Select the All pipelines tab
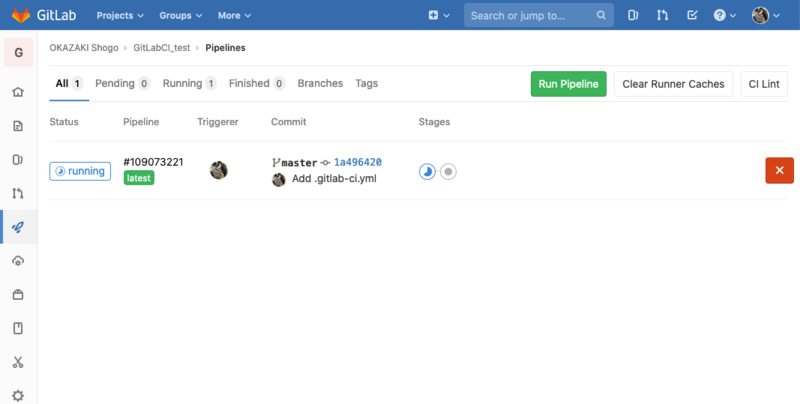800x404 pixels. pyautogui.click(x=69, y=84)
